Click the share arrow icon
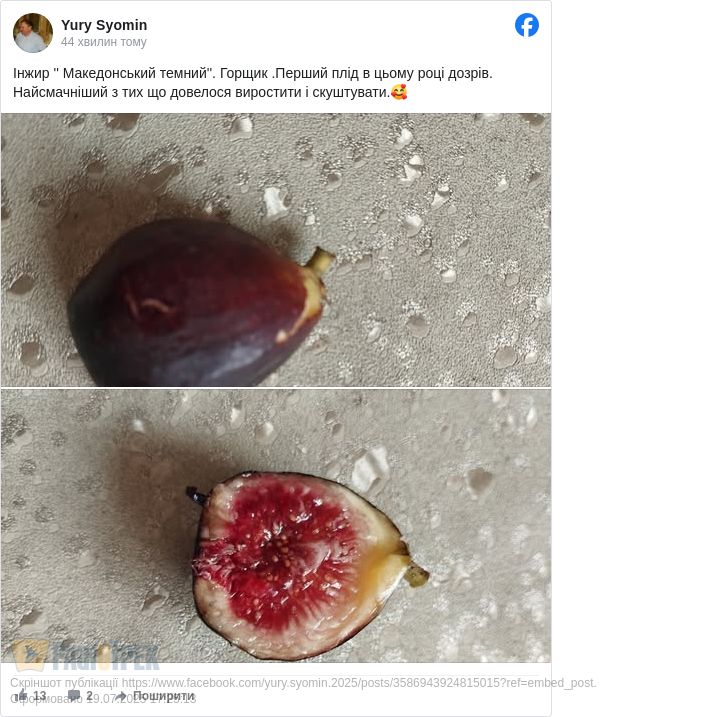Screen dimensions: 720x717 tap(121, 696)
